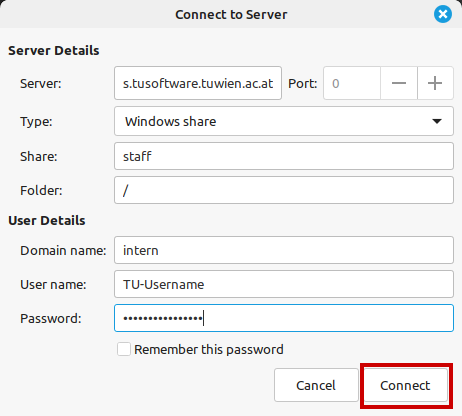
Task: Click the Connect to Server title bar
Action: click(x=231, y=14)
